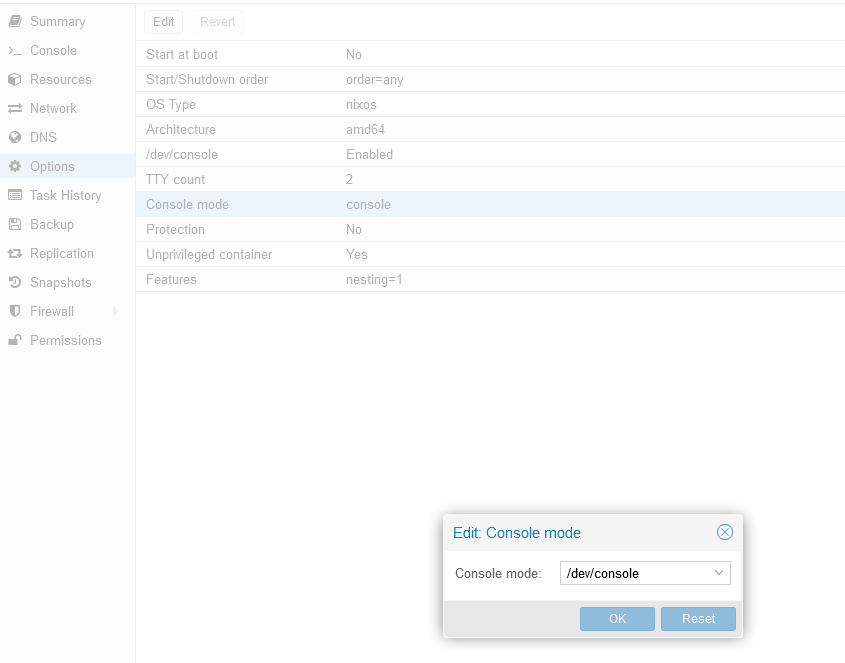The image size is (845, 663).
Task: Click the Edit button
Action: pyautogui.click(x=163, y=21)
